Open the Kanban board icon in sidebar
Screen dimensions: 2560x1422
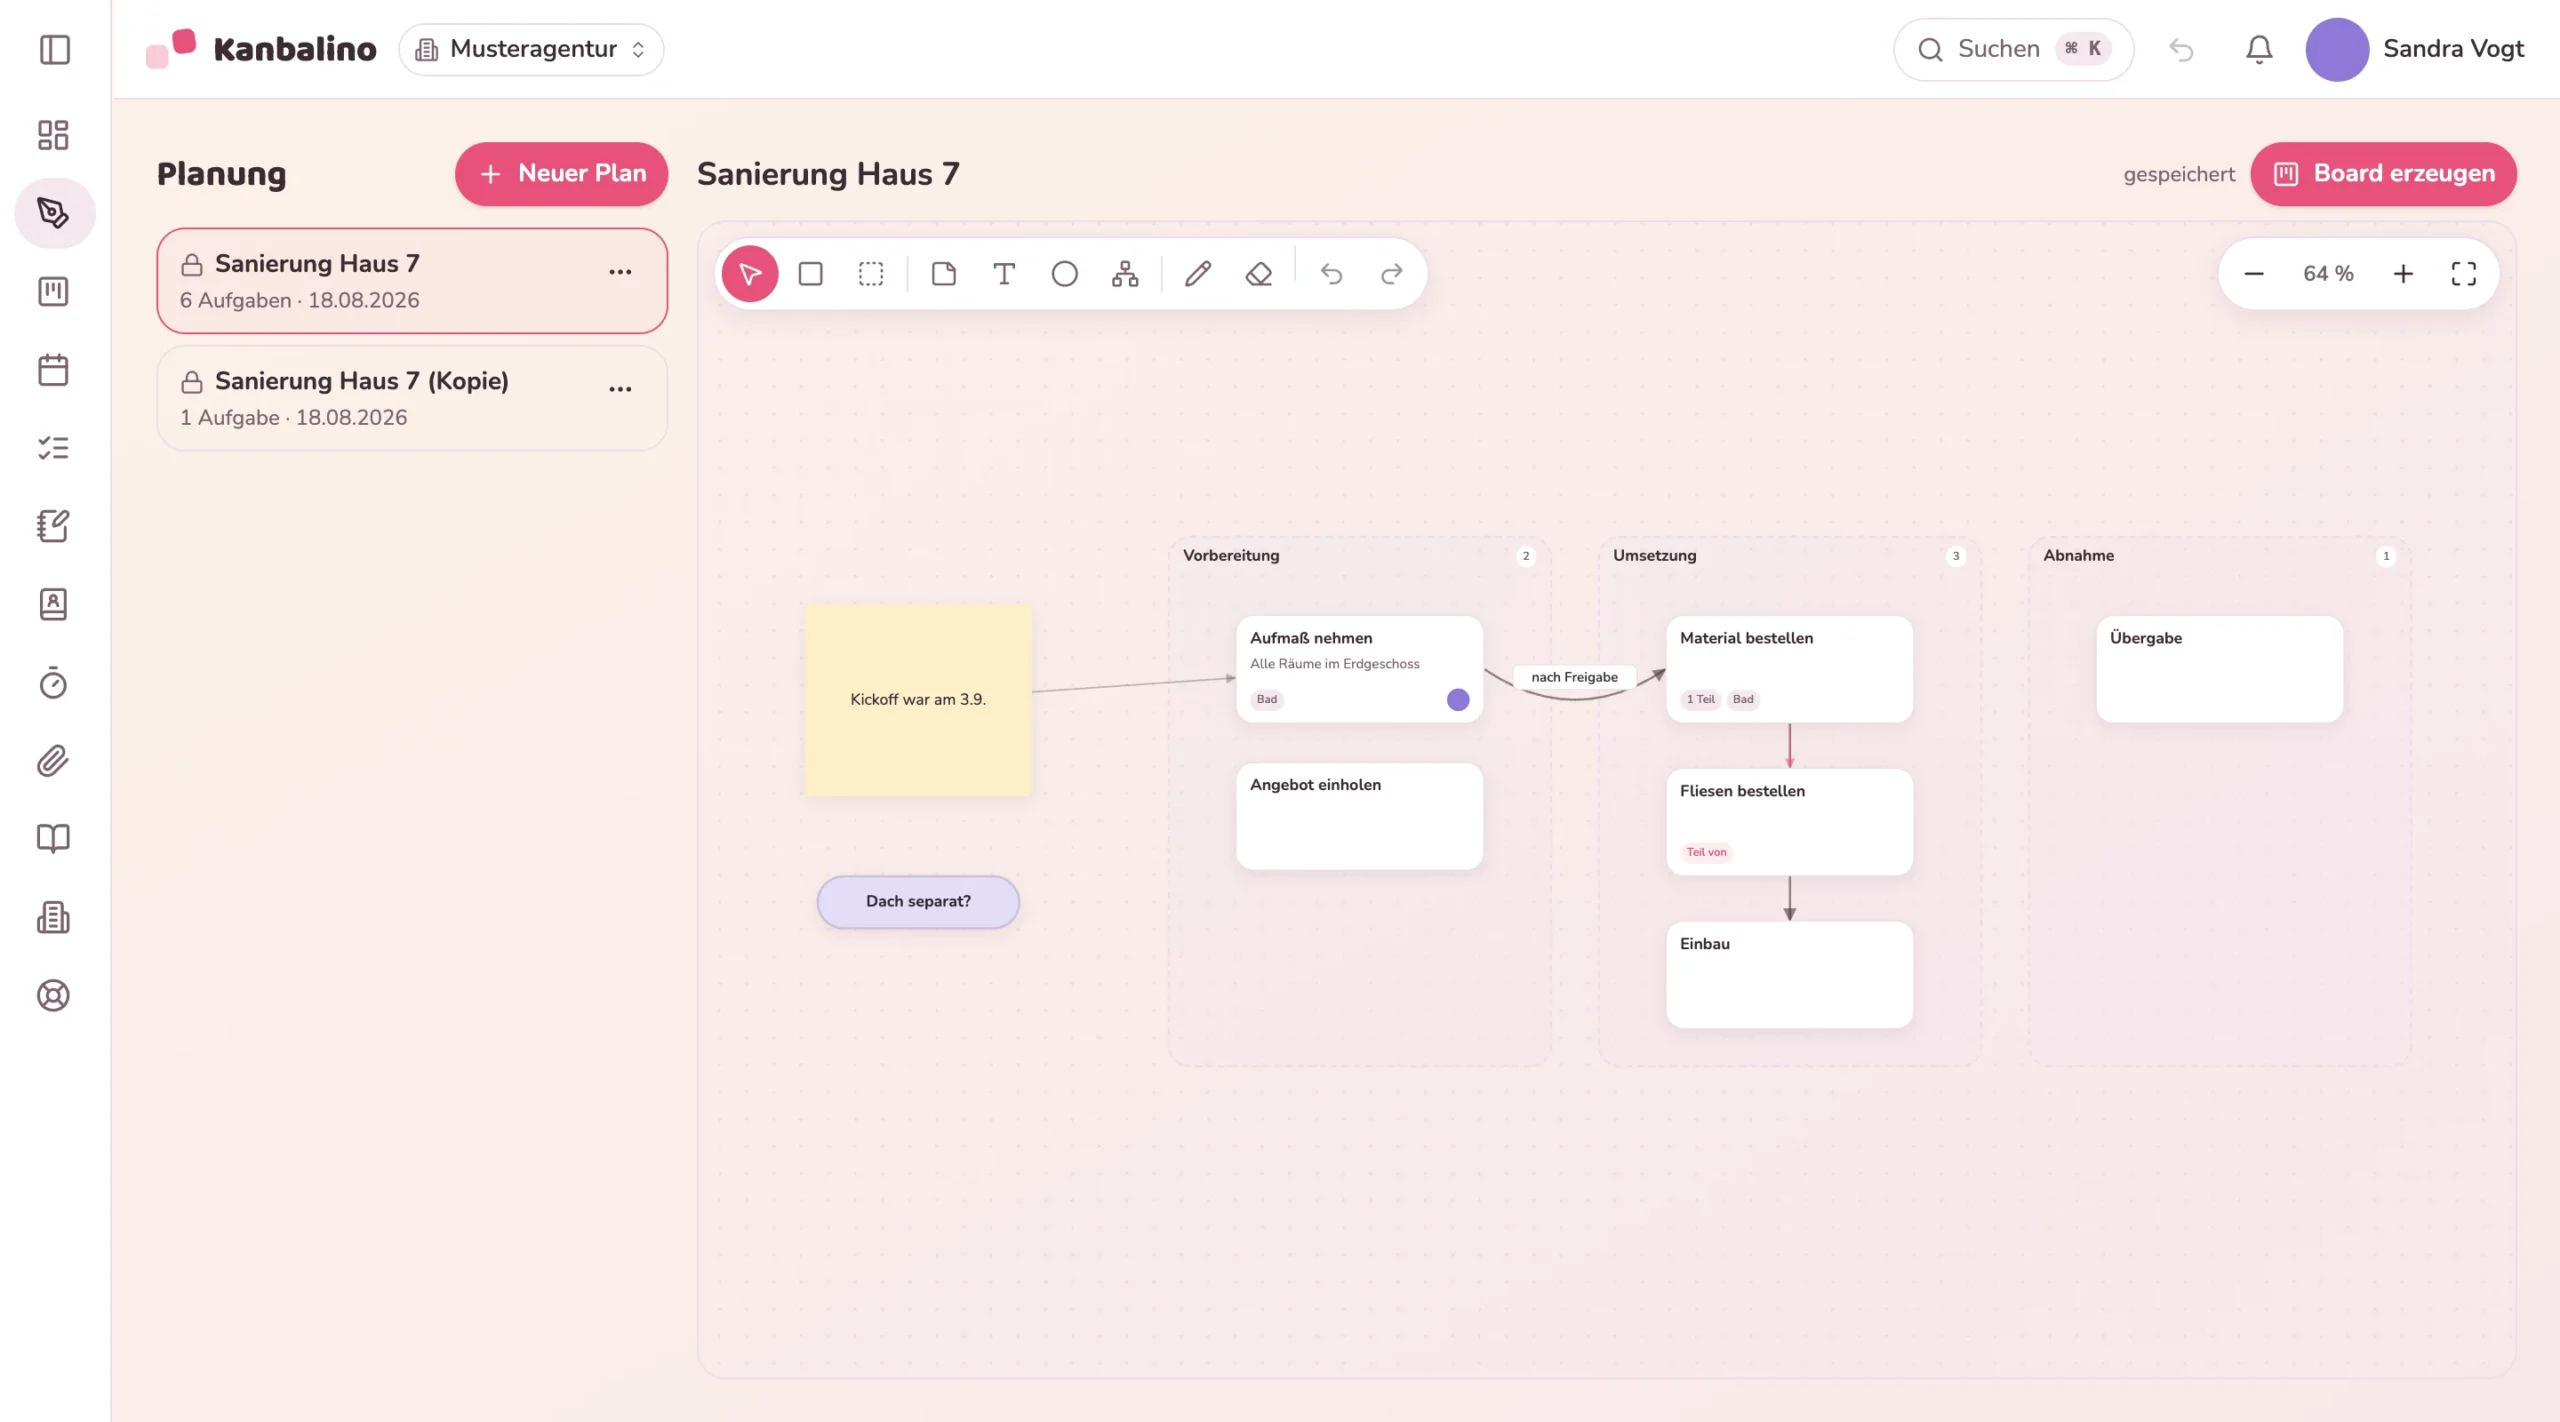click(53, 292)
